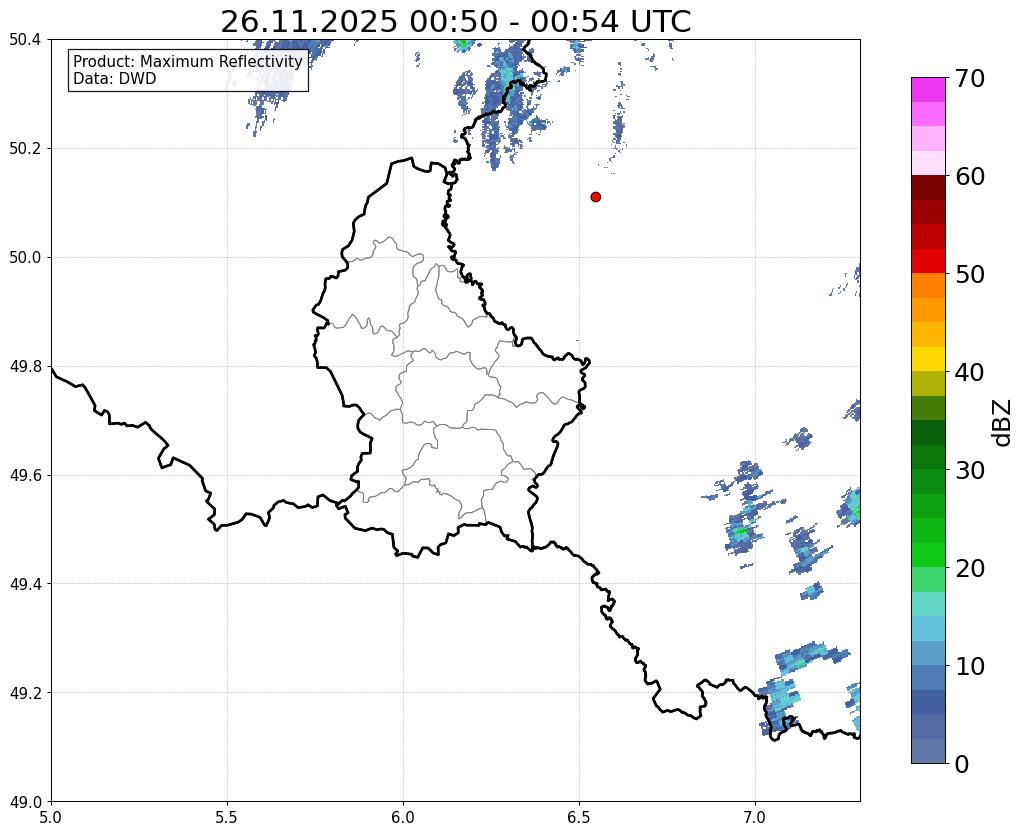This screenshot has height=834, width=1023.
Task: Click the colorbar tick label 40
Action: 970,373
